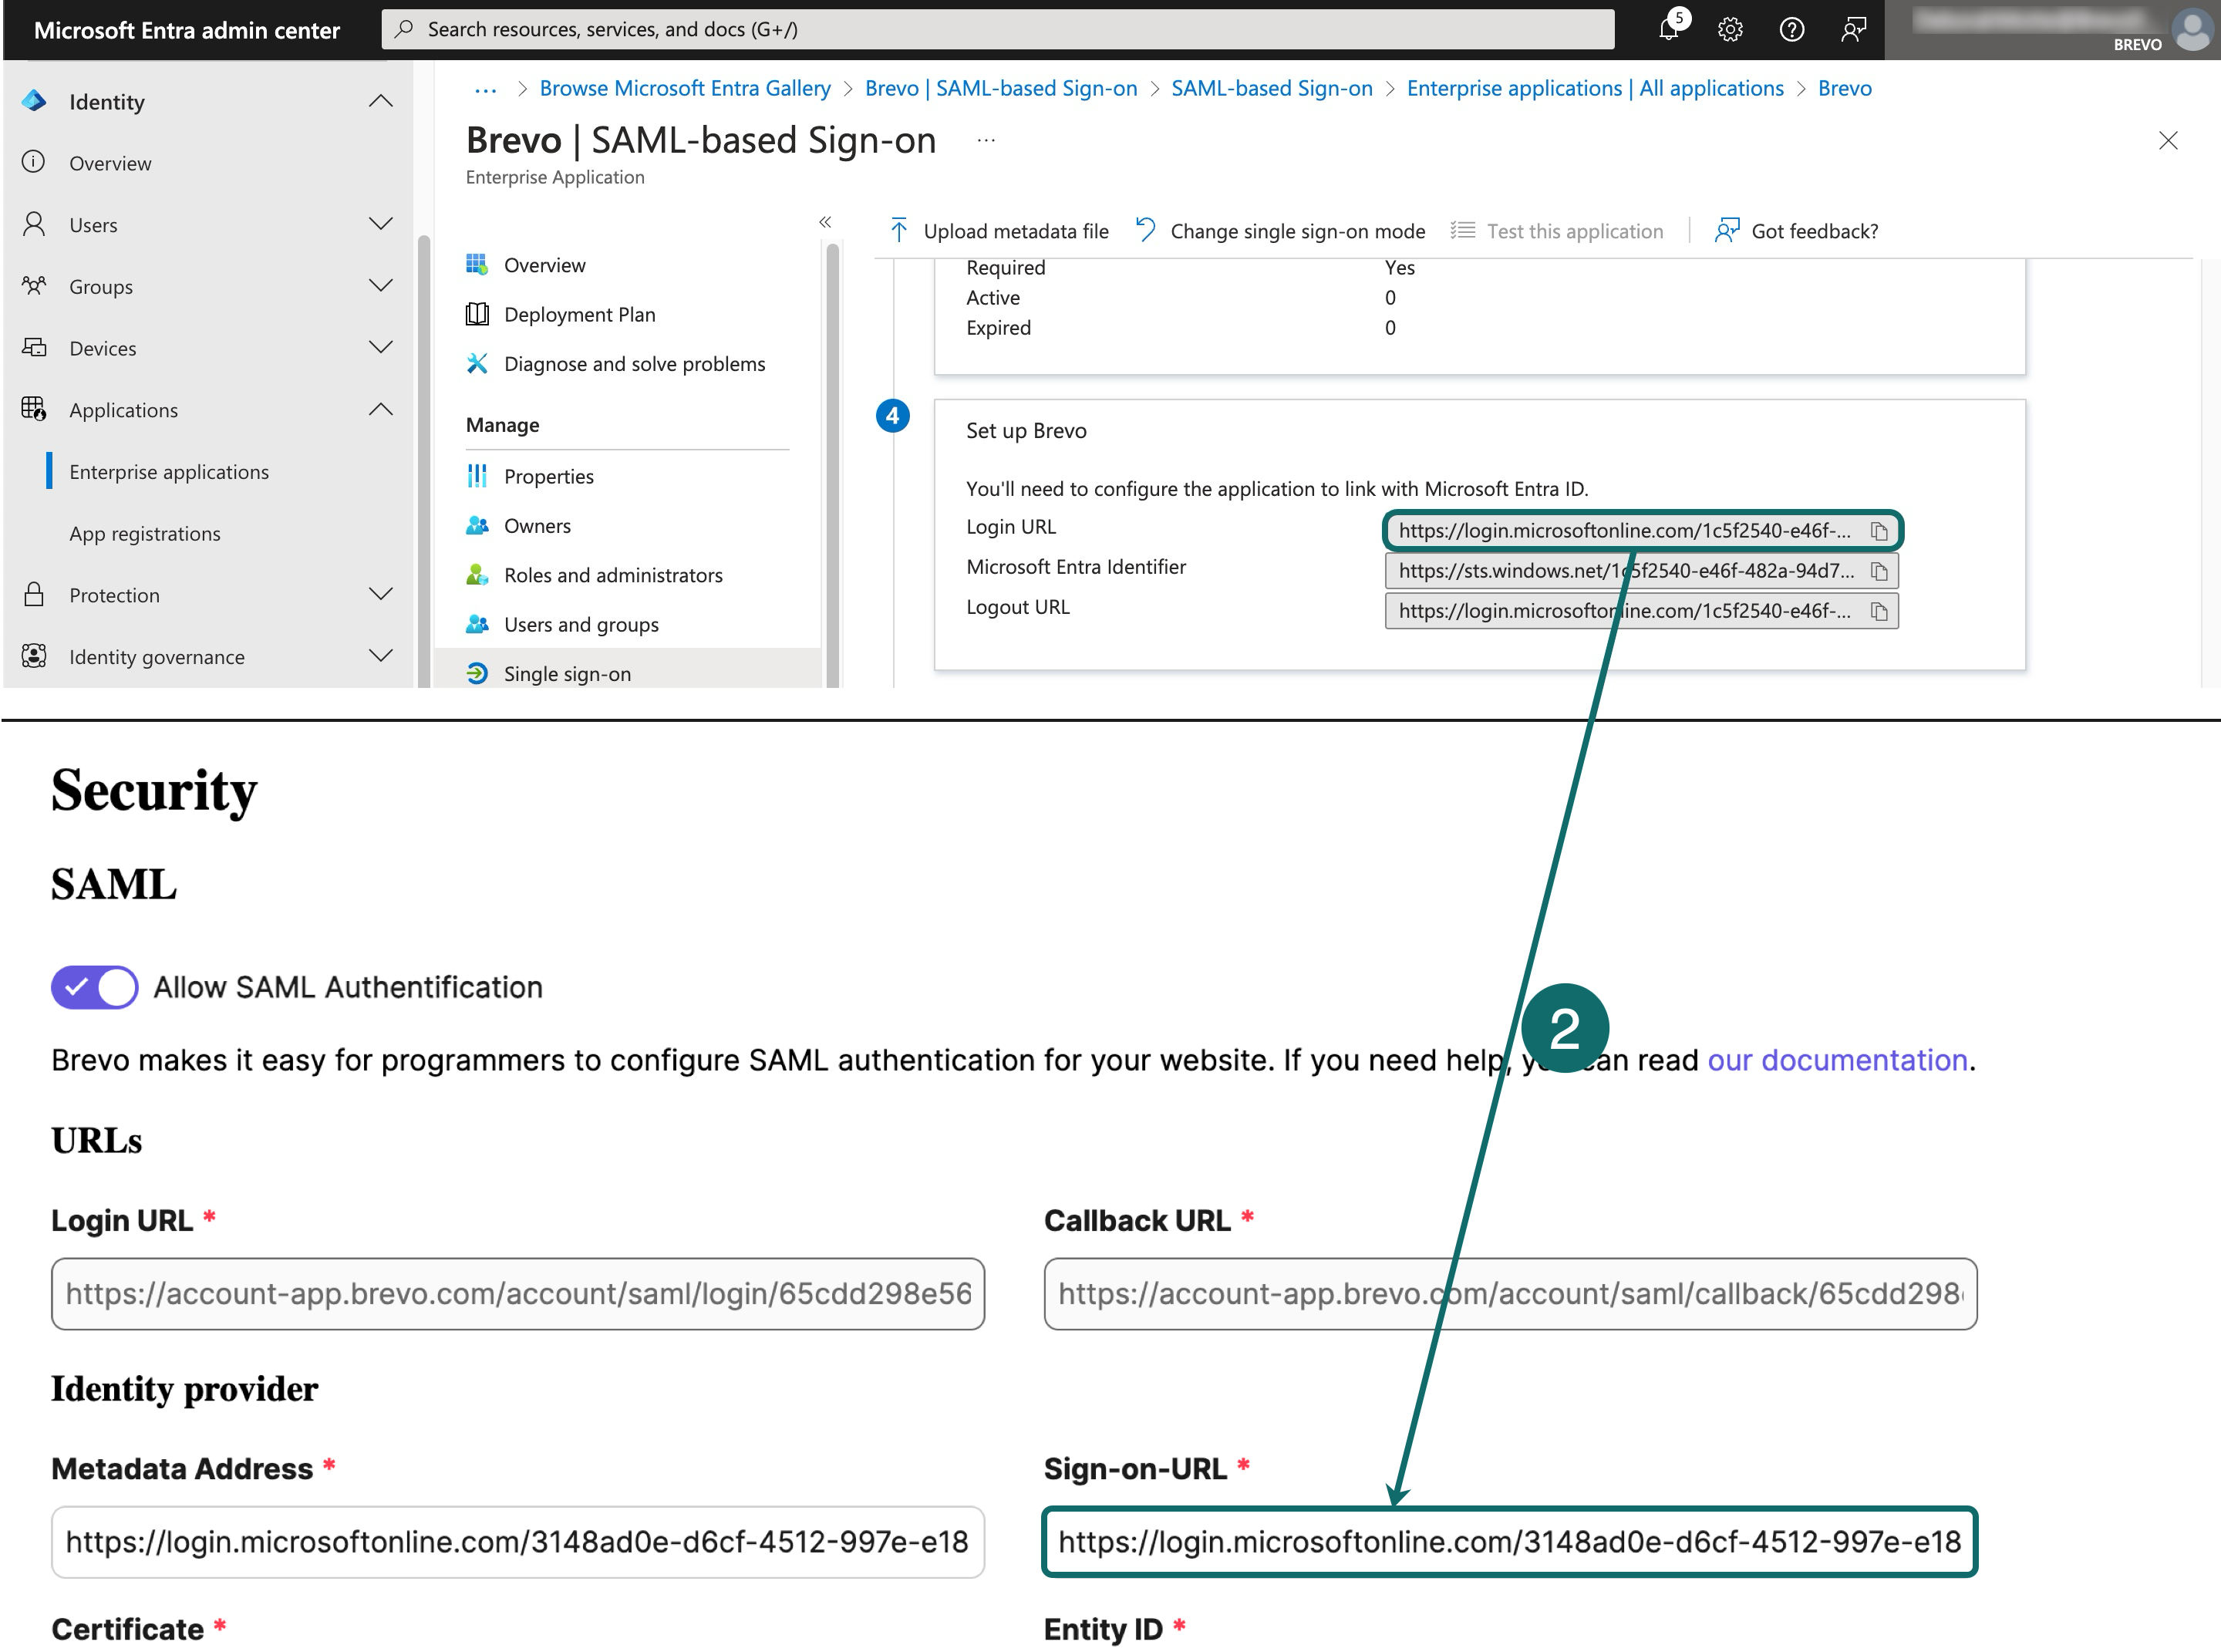2221x1652 pixels.
Task: Select Users and groups
Action: (x=581, y=624)
